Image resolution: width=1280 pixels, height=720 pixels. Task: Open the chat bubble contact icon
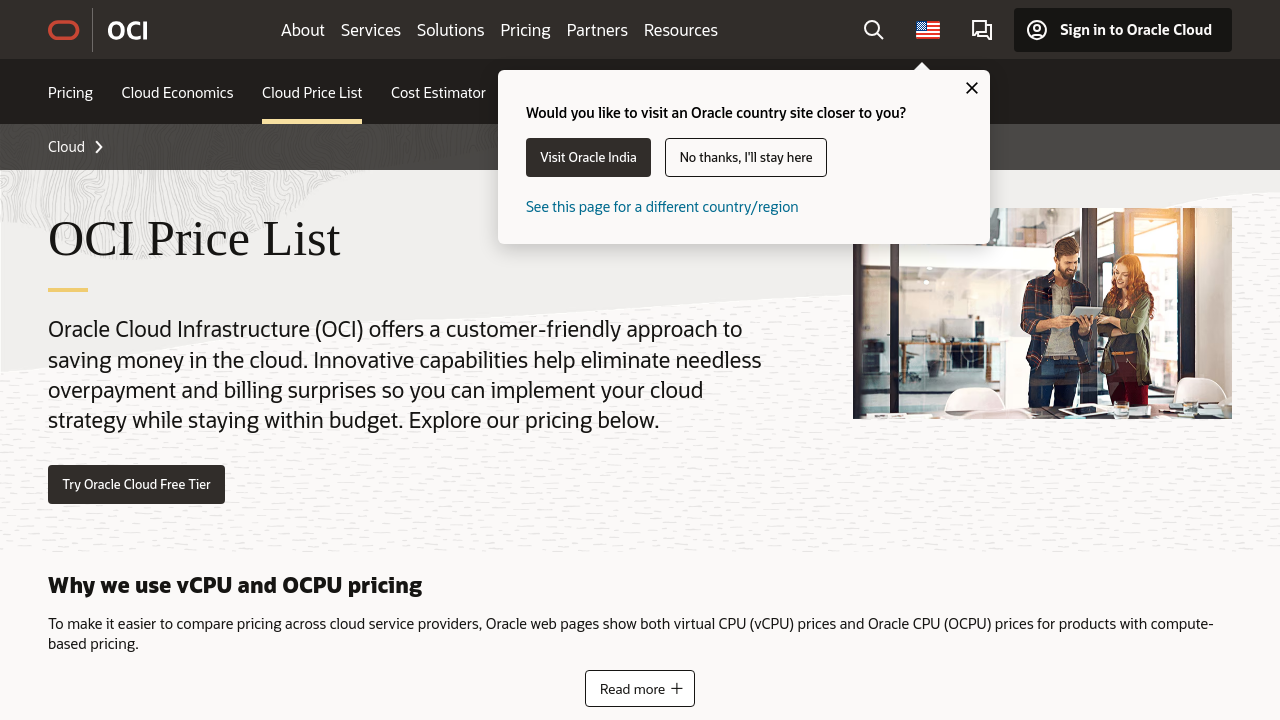click(981, 30)
